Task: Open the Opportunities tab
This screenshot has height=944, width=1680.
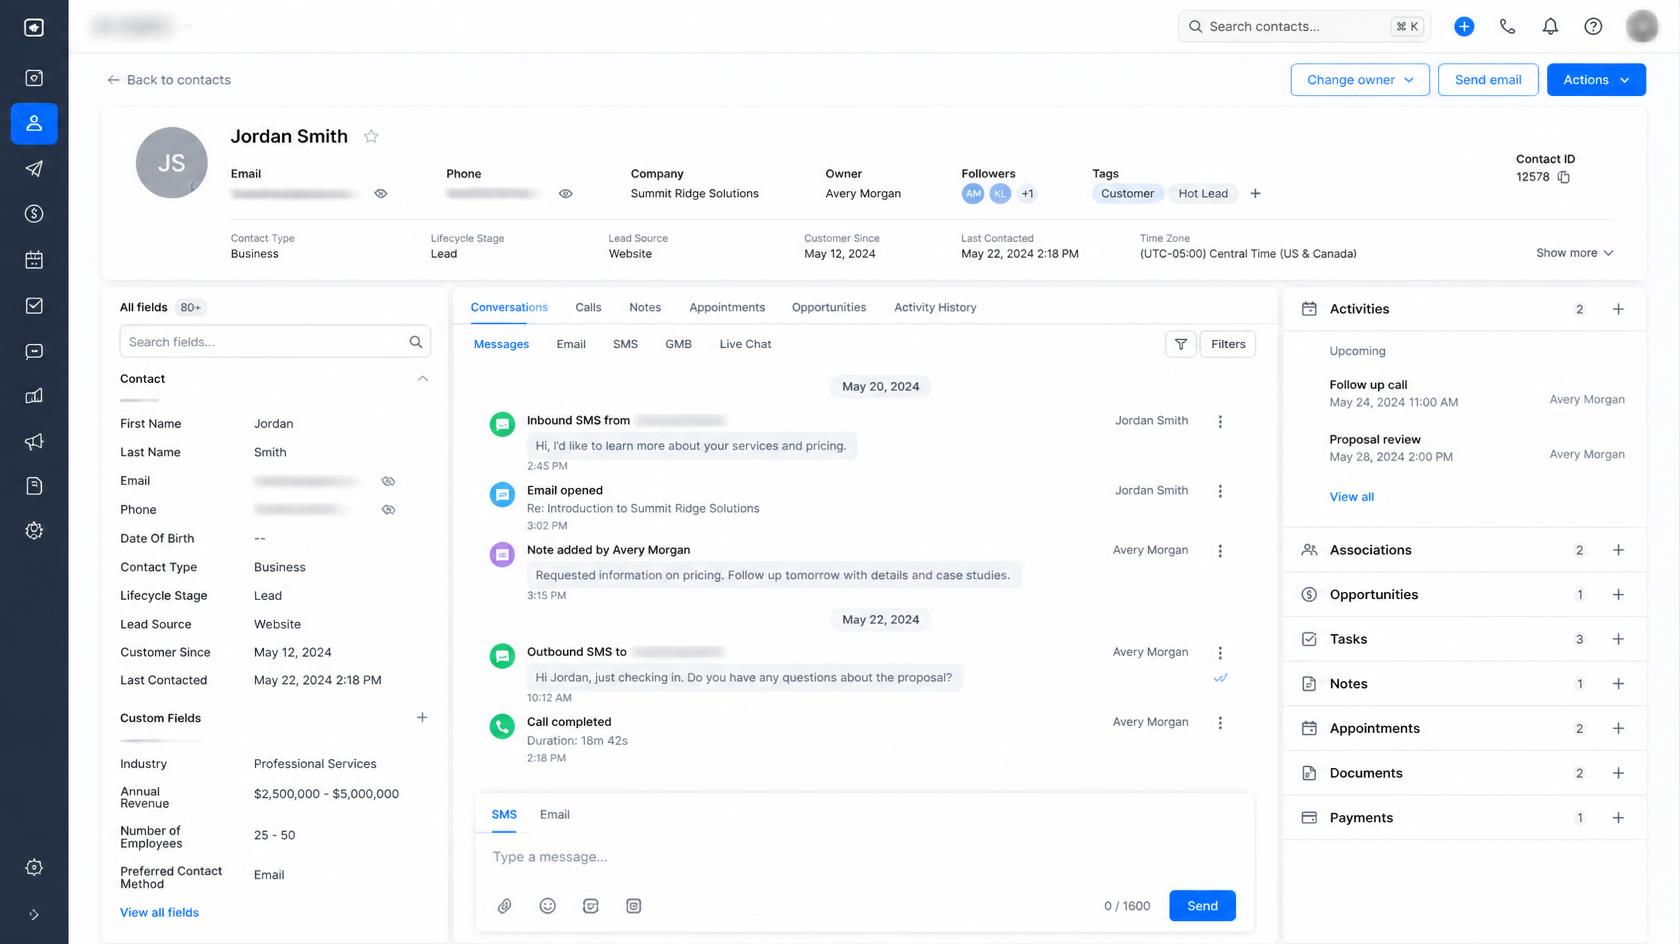Action: click(829, 308)
